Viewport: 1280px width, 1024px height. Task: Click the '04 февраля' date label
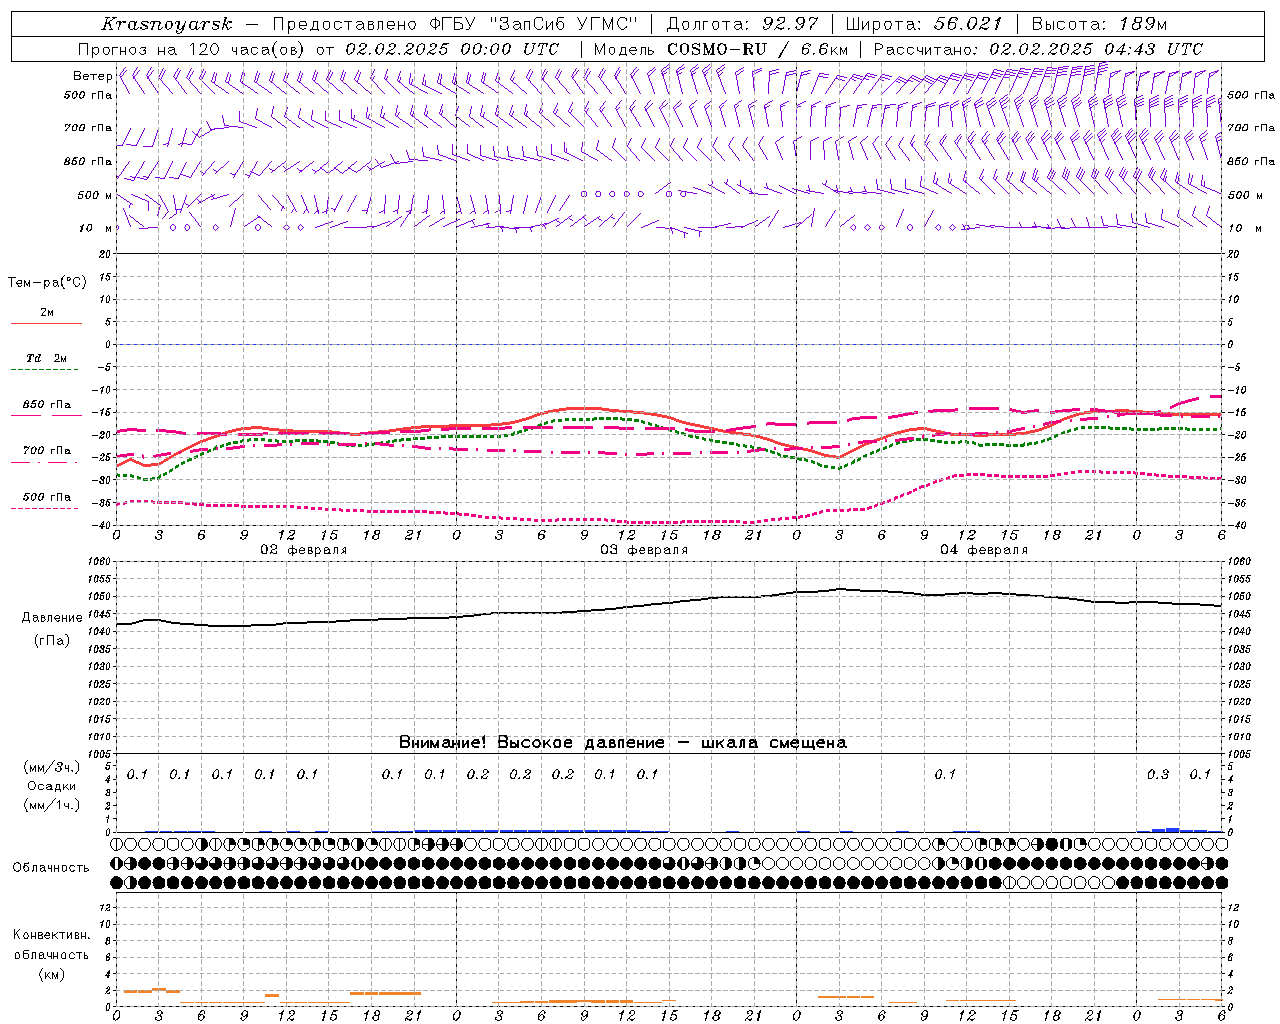pos(984,550)
